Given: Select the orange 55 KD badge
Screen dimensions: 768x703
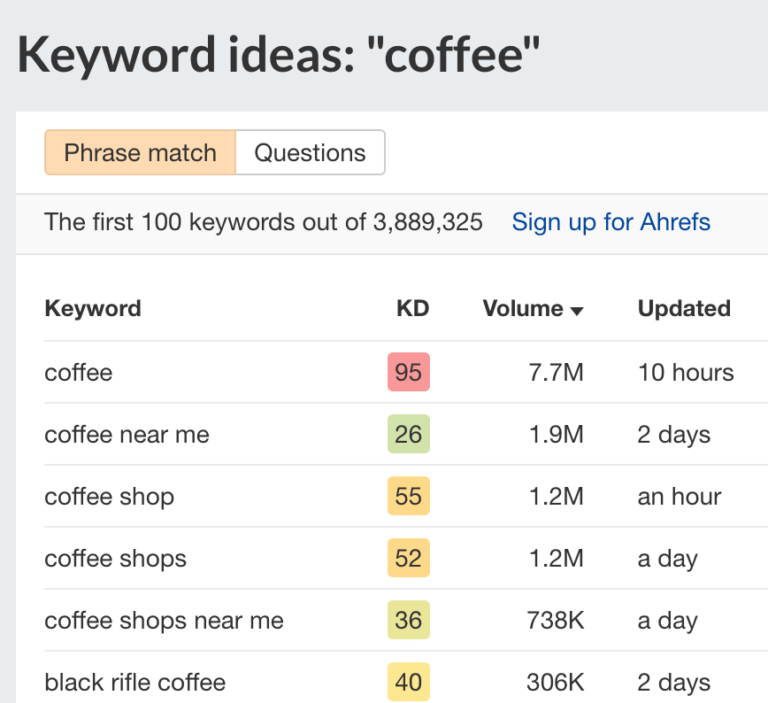Looking at the screenshot, I should coord(408,497).
